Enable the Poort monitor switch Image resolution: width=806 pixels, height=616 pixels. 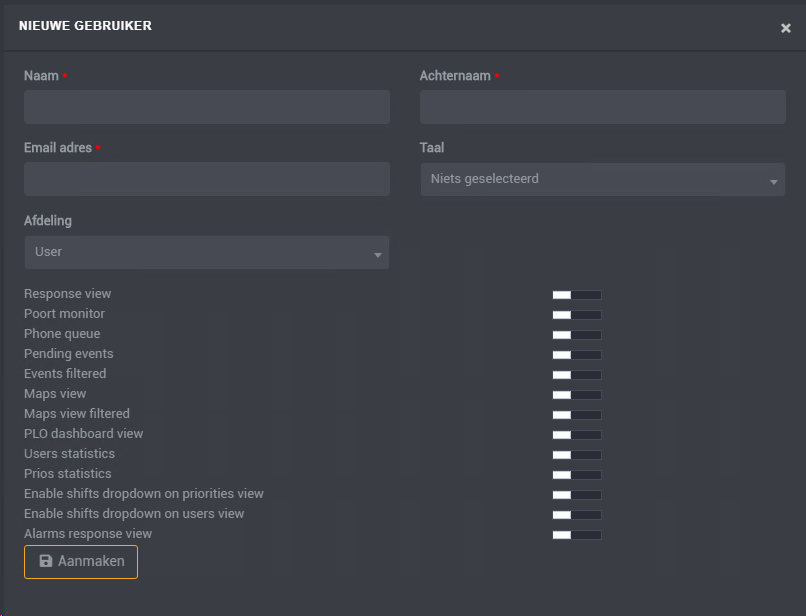click(x=577, y=315)
